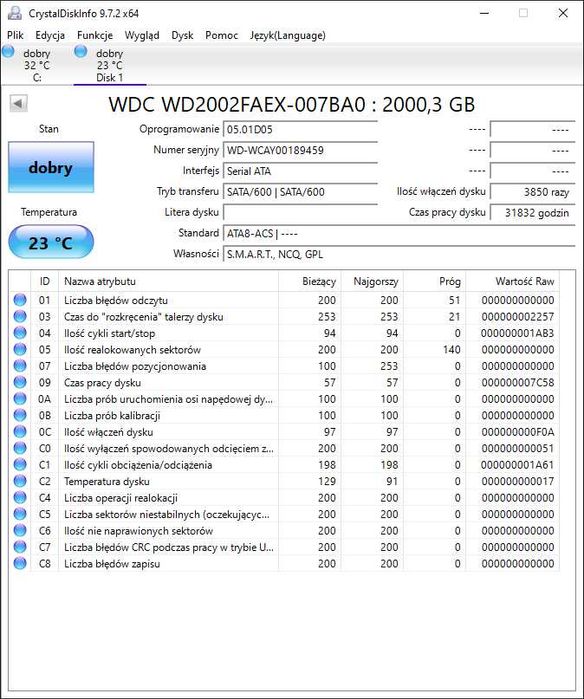This screenshot has height=699, width=584.
Task: Click the status circle for attribute C8
Action: coord(20,563)
